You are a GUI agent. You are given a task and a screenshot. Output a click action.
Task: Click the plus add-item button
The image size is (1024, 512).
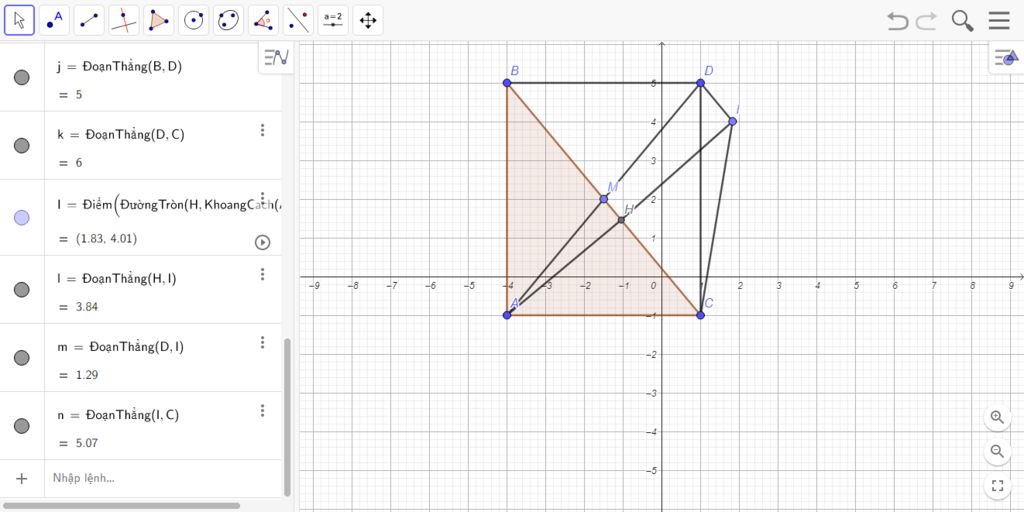point(22,479)
